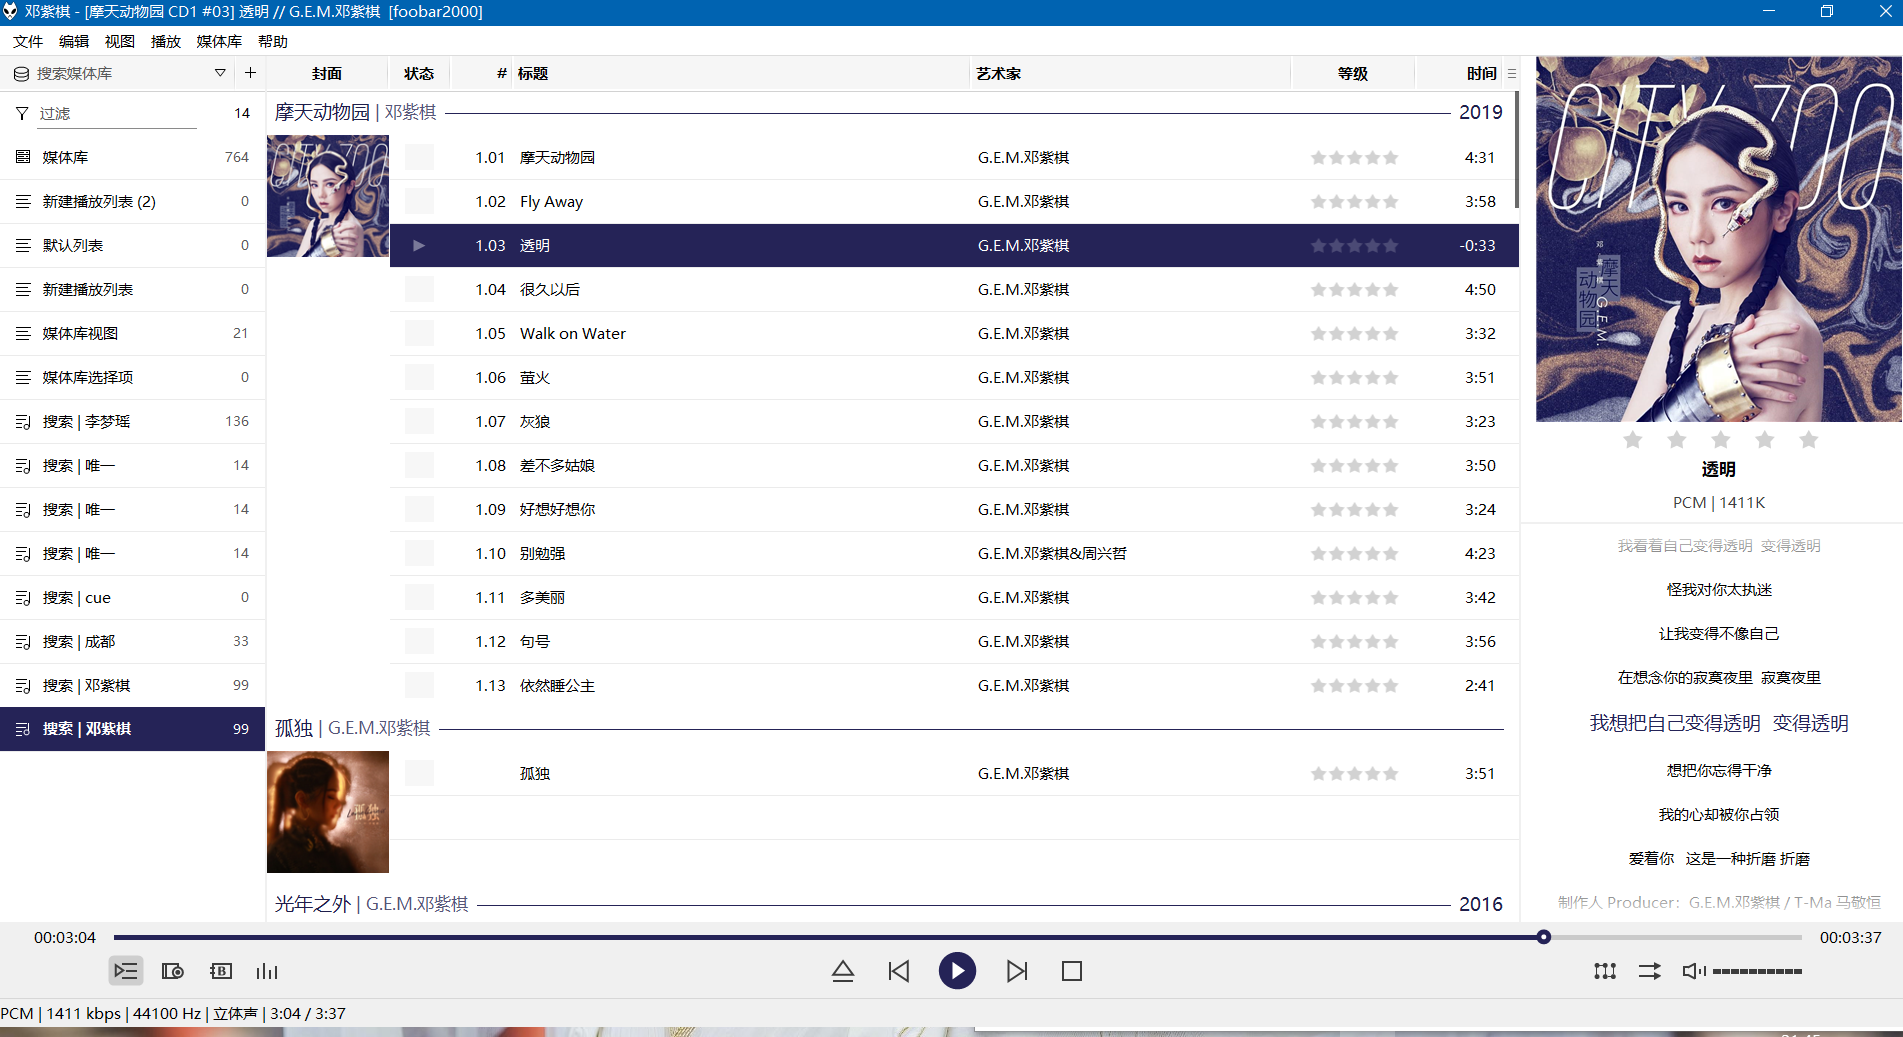Click the search library magnifier icon
1903x1037 pixels.
coord(21,73)
